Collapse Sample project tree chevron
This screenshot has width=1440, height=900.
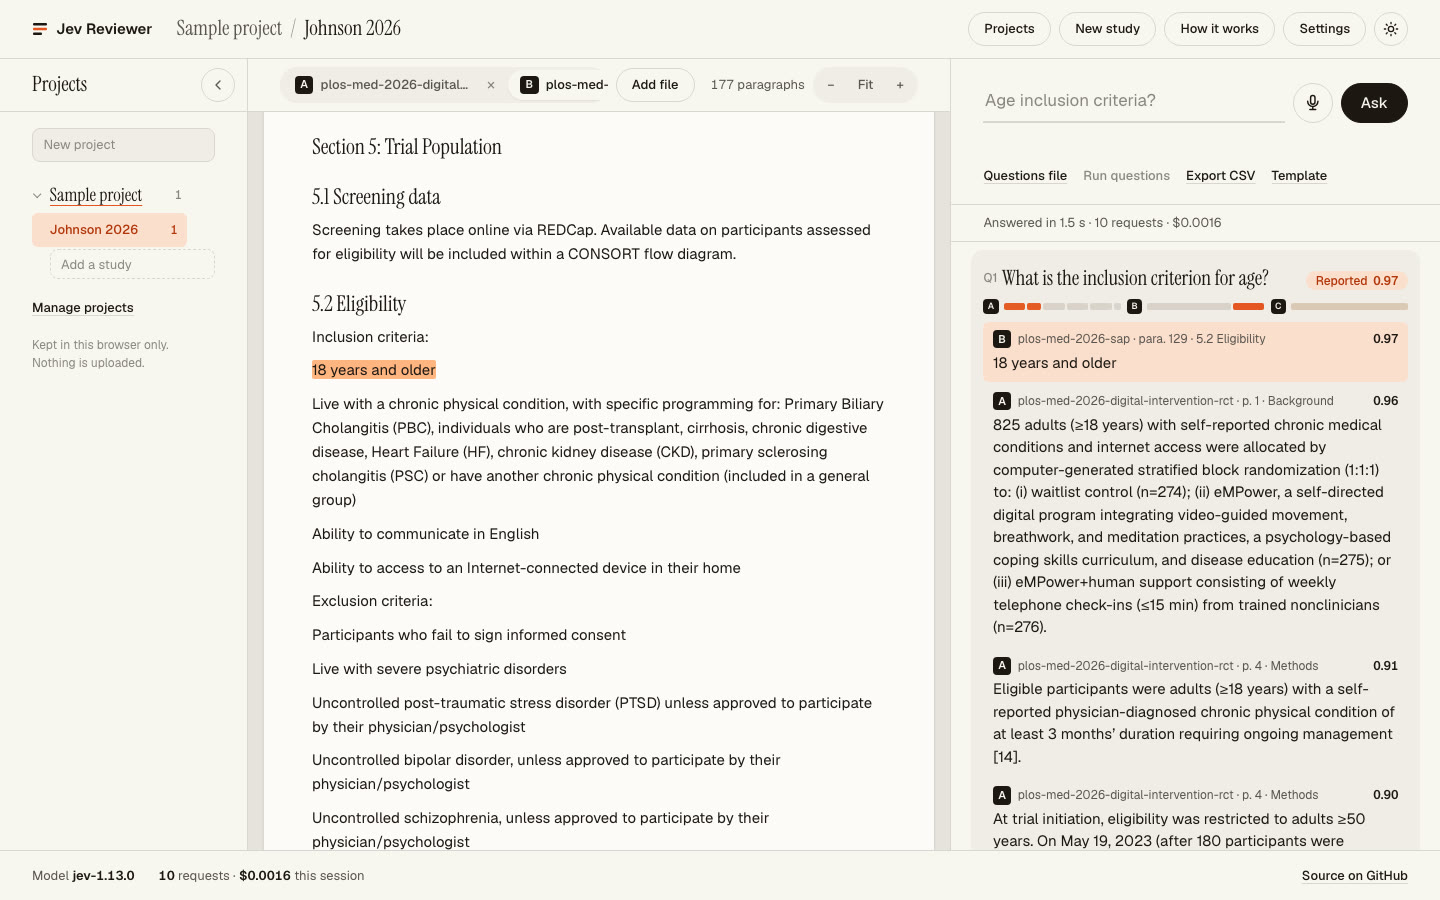pyautogui.click(x=37, y=196)
